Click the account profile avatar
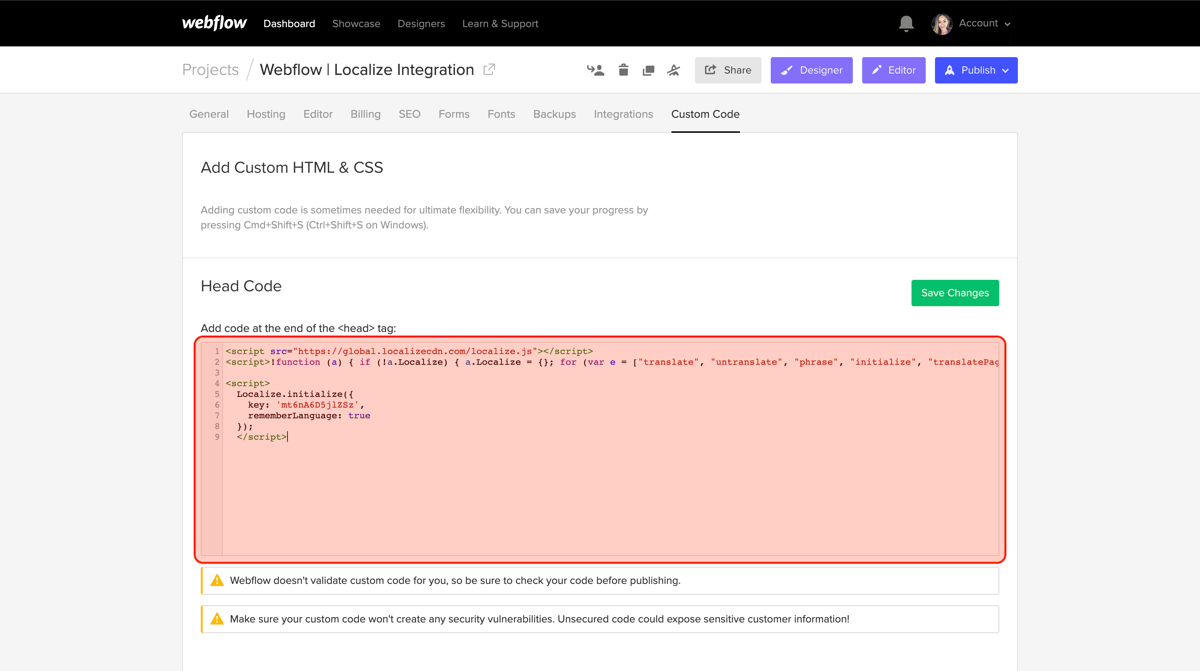 pyautogui.click(x=941, y=24)
